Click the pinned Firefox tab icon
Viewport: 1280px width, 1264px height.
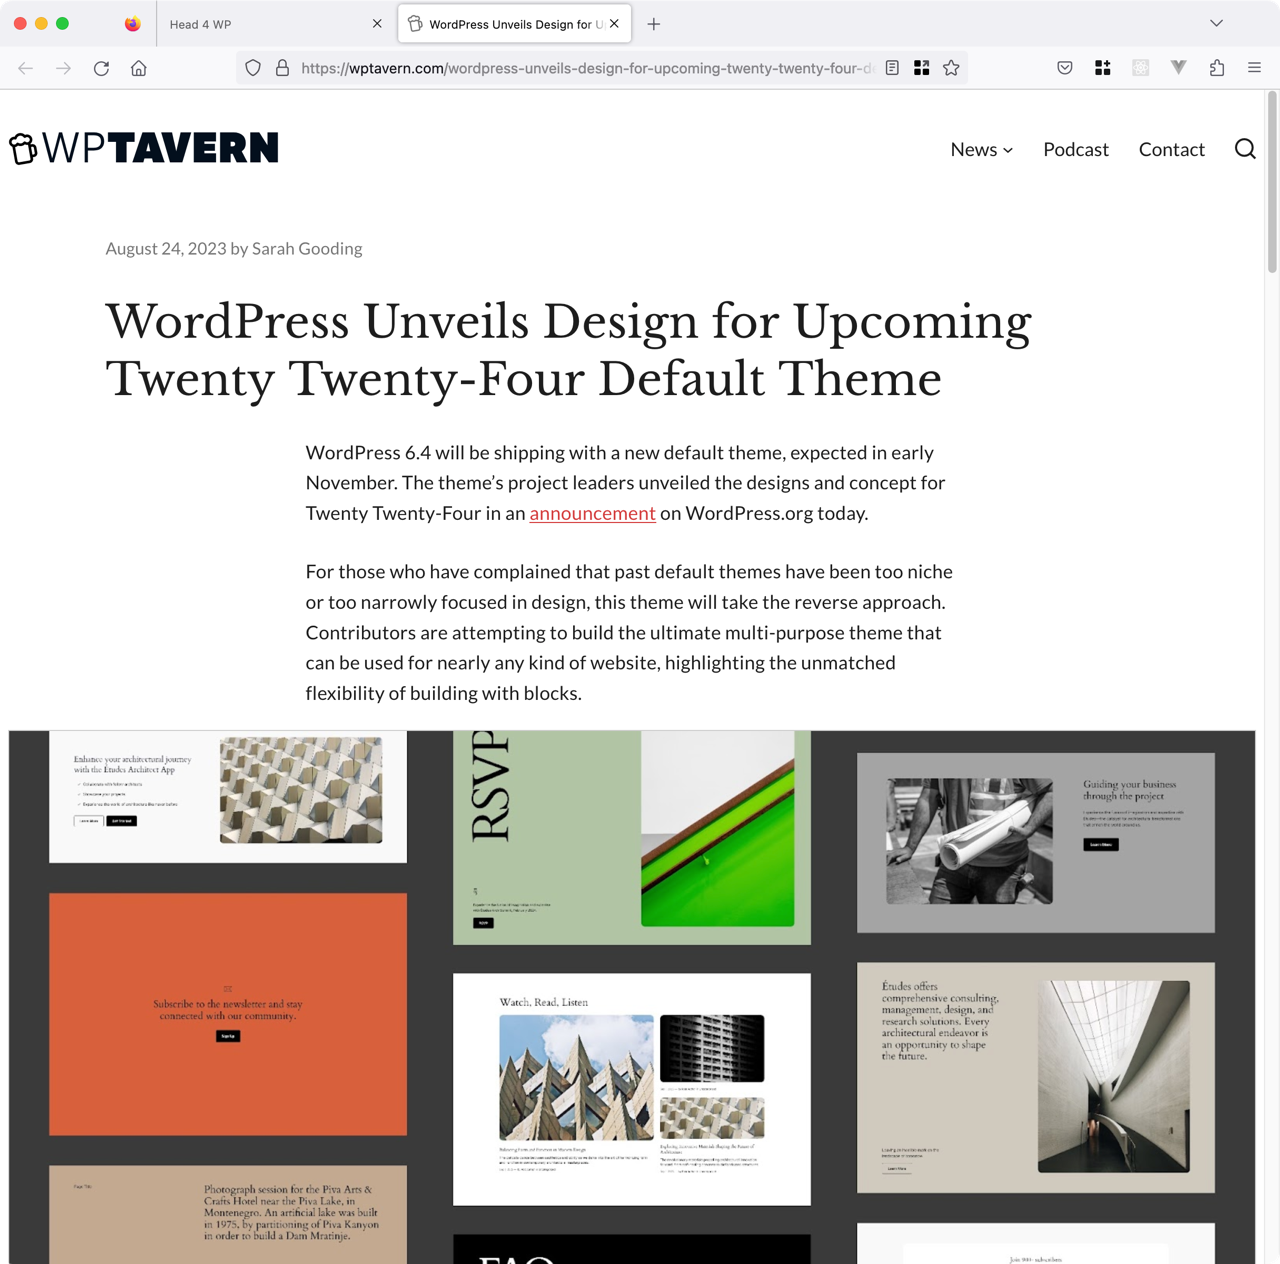pyautogui.click(x=132, y=24)
